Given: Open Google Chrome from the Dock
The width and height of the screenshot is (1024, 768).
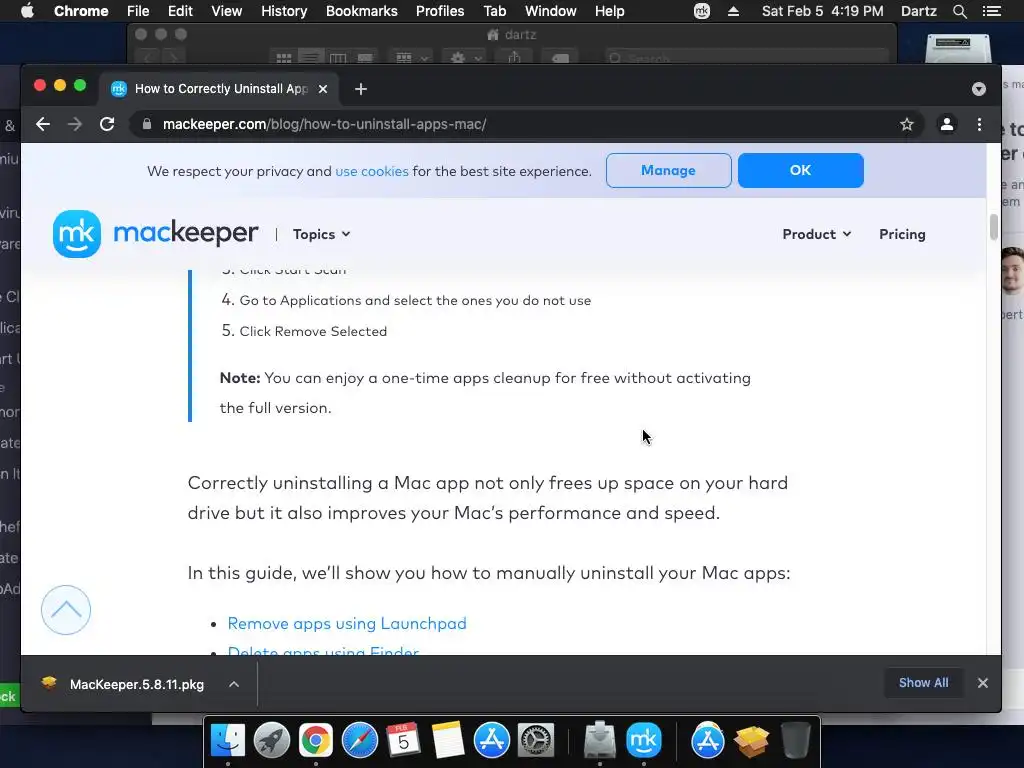Looking at the screenshot, I should pos(315,741).
